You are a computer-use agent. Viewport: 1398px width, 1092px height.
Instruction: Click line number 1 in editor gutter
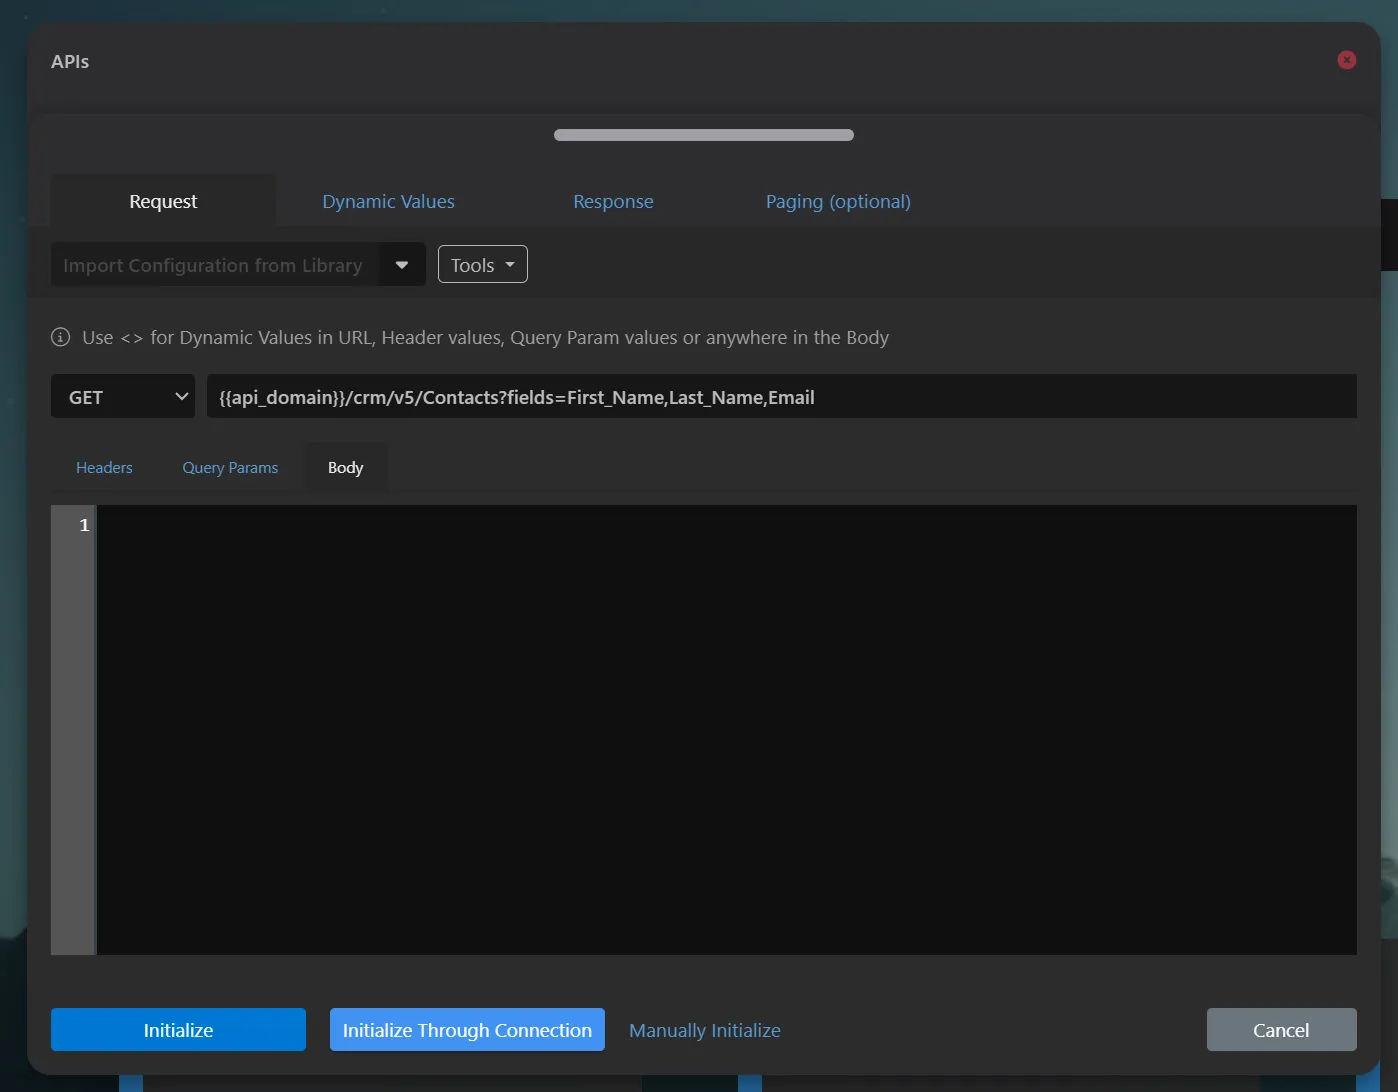point(84,525)
